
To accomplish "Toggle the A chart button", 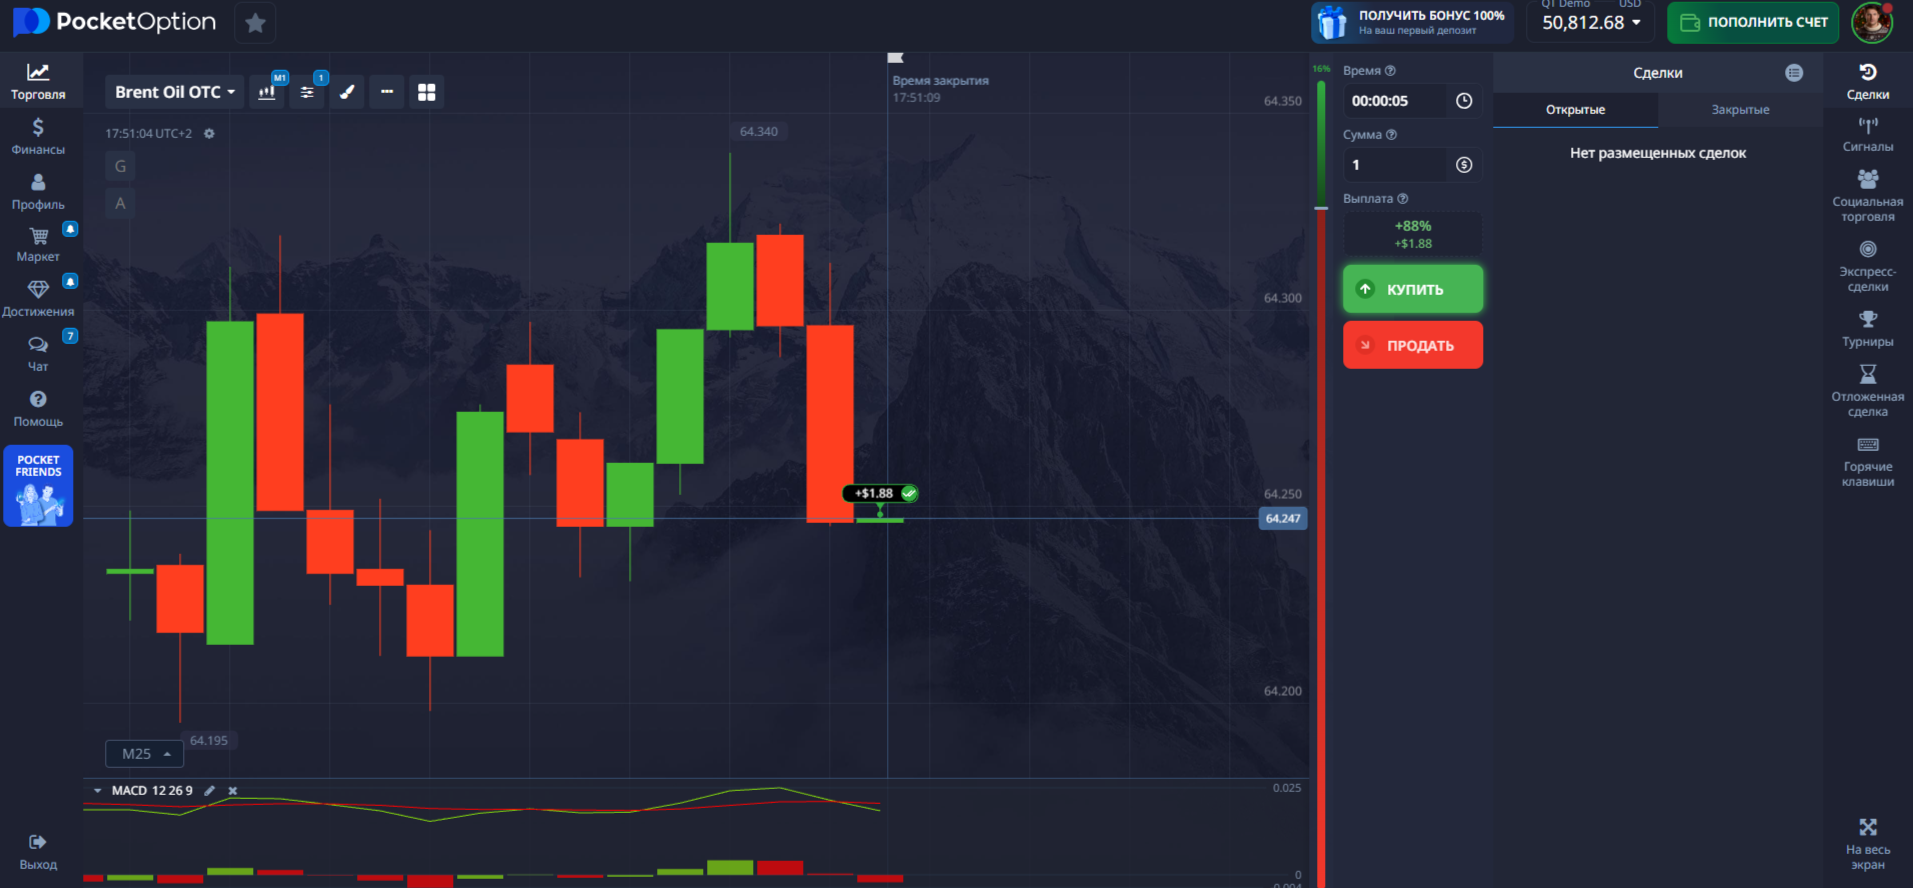I will click(x=120, y=203).
